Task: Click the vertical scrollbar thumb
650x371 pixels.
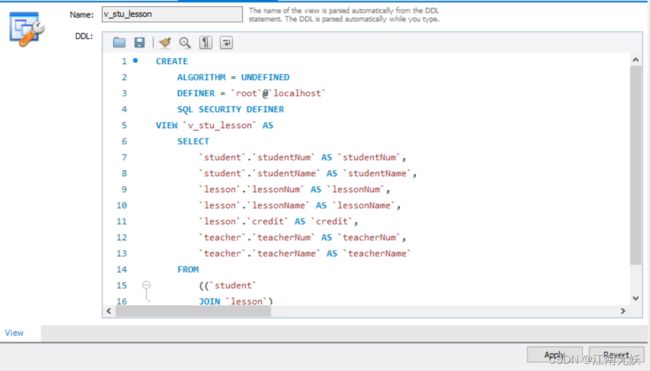Action: (635, 165)
